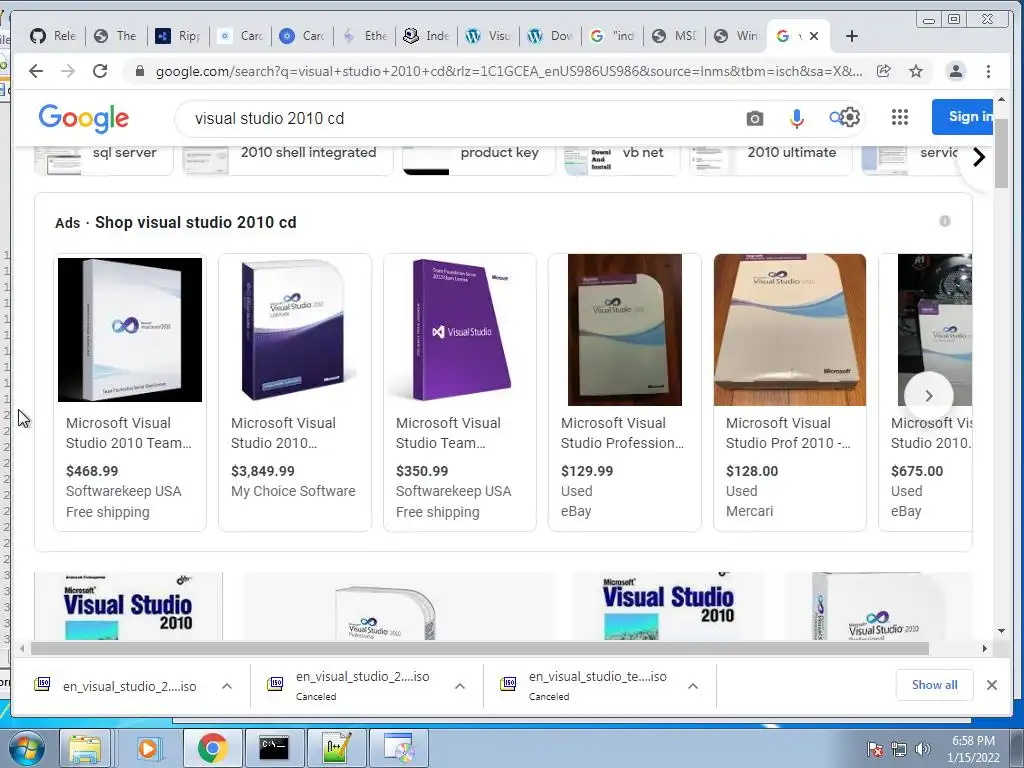Switch to the WordPress Visual tab
The image size is (1024, 768).
click(488, 36)
